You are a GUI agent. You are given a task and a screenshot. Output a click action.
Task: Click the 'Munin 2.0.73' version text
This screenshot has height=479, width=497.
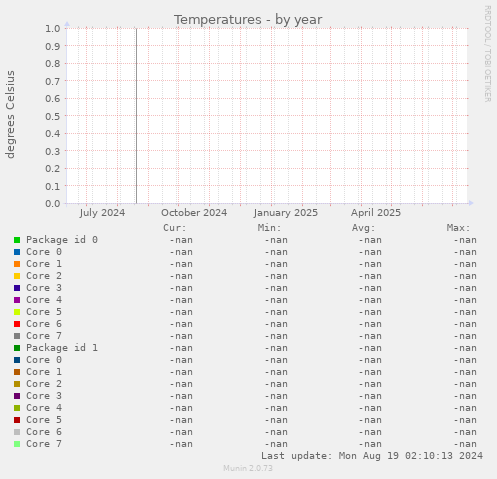[x=248, y=468]
